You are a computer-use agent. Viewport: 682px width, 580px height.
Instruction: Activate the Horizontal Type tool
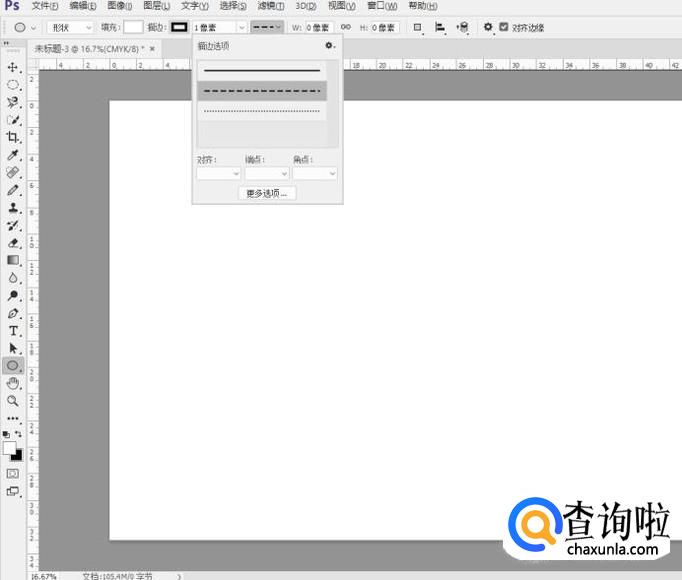13,330
